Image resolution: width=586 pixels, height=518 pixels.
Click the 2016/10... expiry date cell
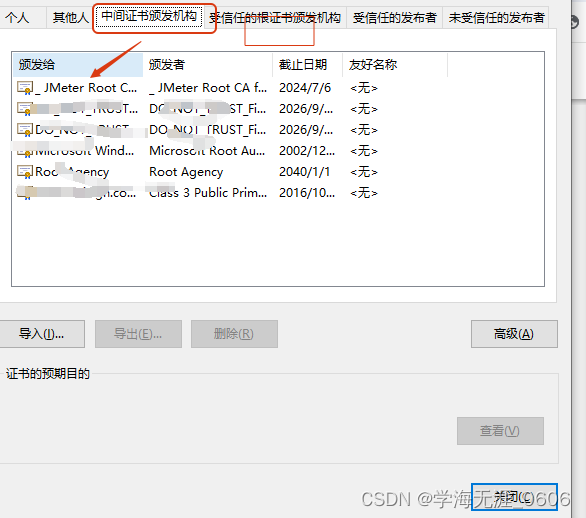(x=307, y=193)
